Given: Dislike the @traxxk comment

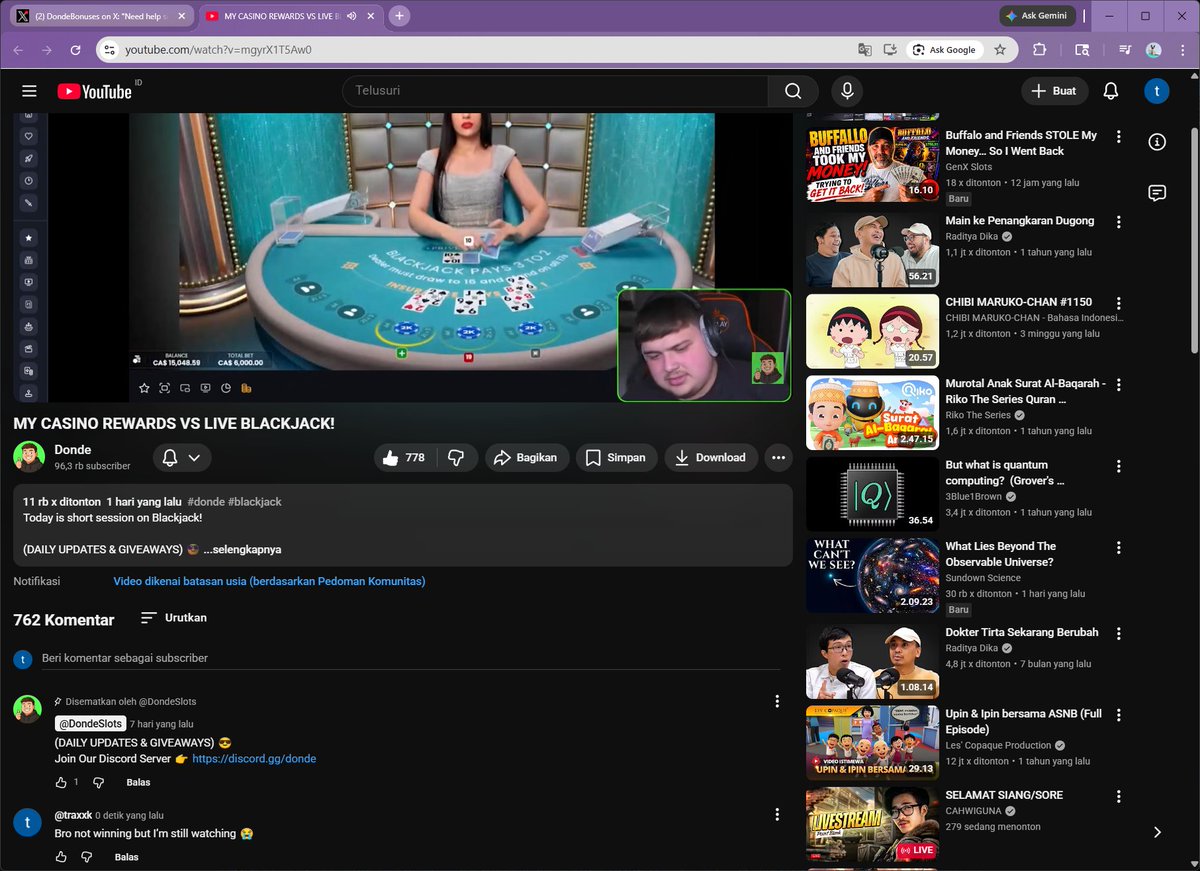Looking at the screenshot, I should coord(86,857).
